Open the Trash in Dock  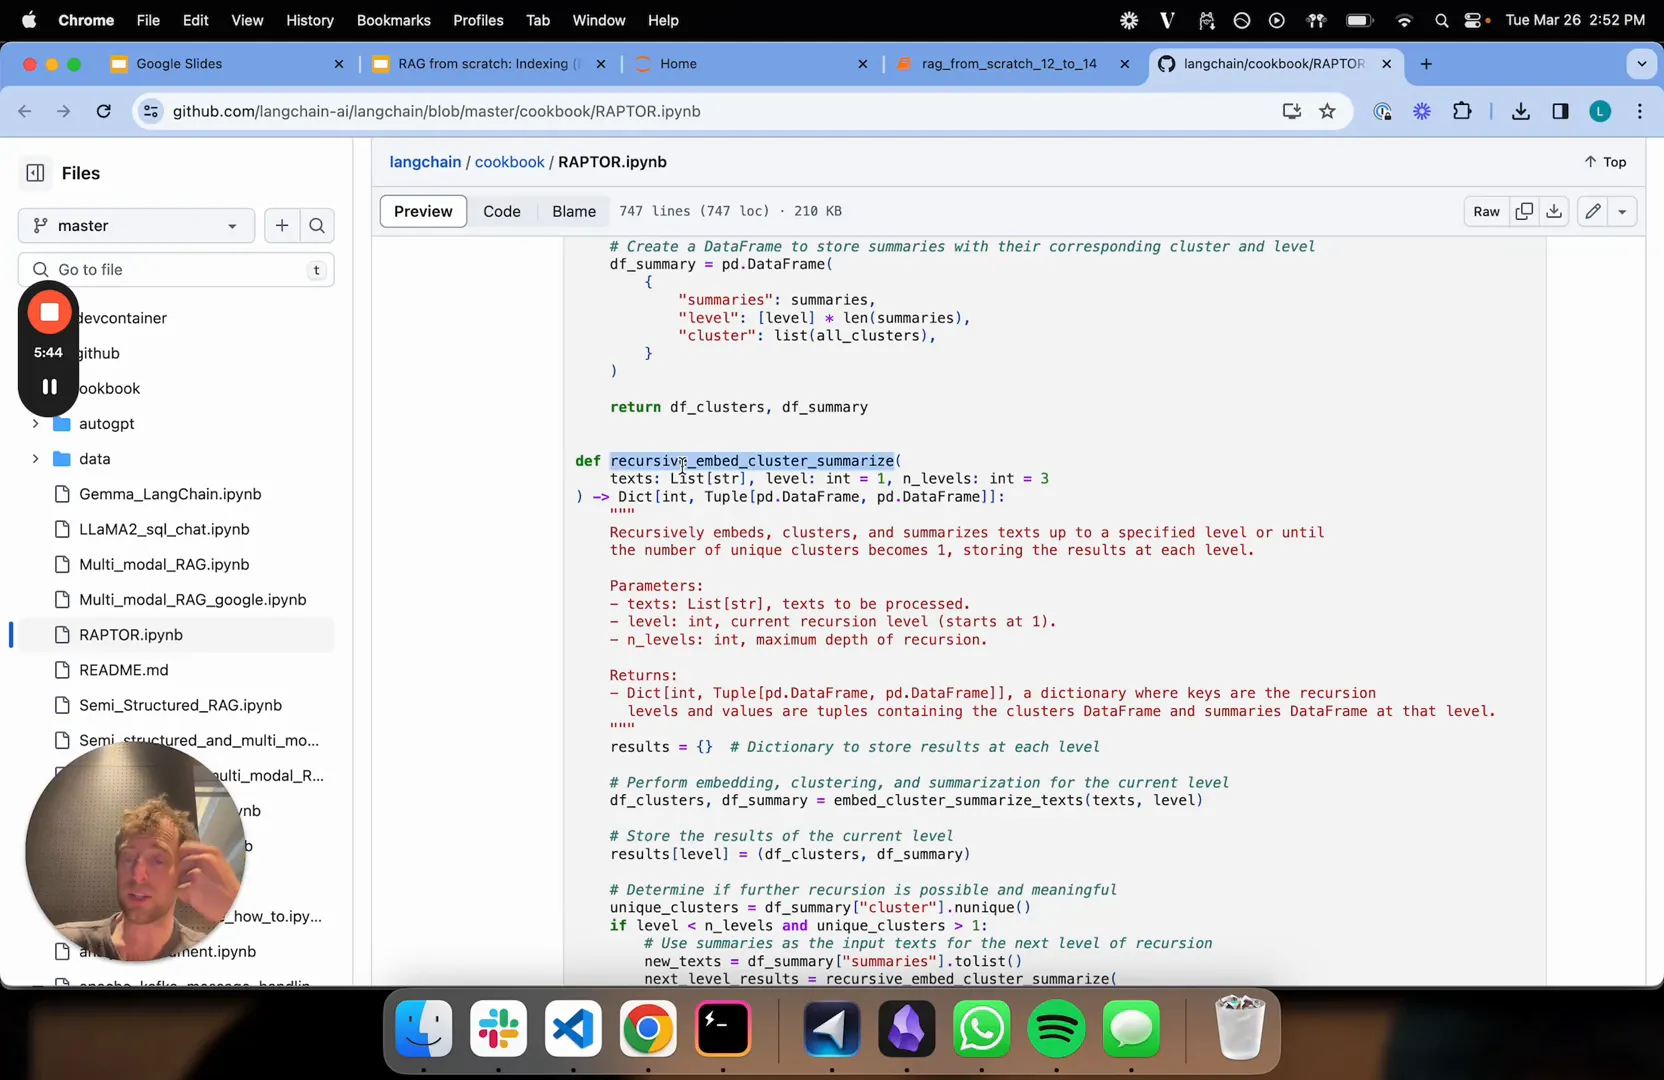pyautogui.click(x=1240, y=1028)
